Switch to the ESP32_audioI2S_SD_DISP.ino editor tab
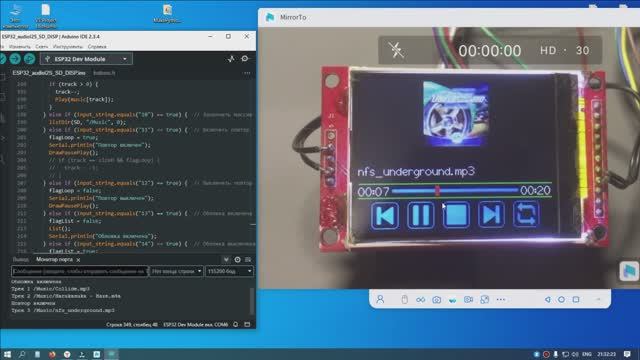This screenshot has width=640, height=360. (49, 73)
